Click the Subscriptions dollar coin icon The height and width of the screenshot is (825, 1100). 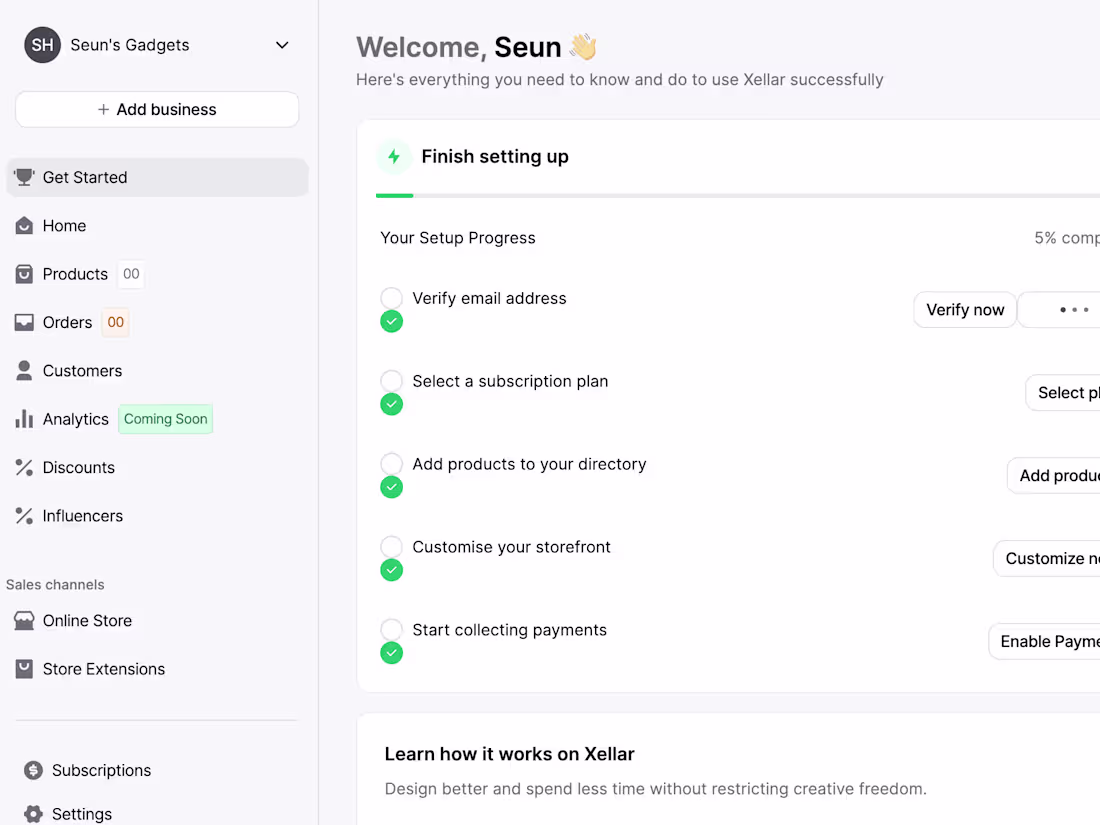[34, 771]
